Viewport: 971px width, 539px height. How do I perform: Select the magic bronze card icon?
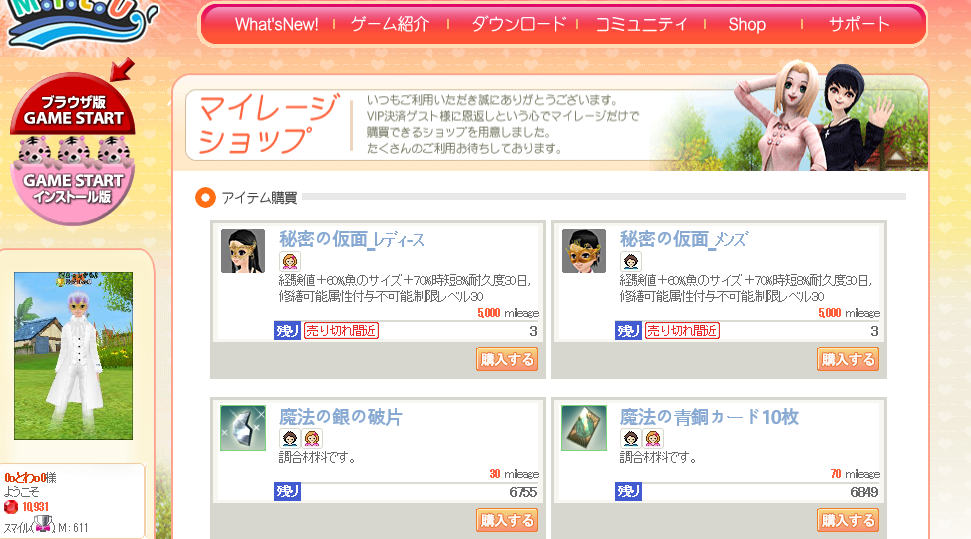click(583, 427)
